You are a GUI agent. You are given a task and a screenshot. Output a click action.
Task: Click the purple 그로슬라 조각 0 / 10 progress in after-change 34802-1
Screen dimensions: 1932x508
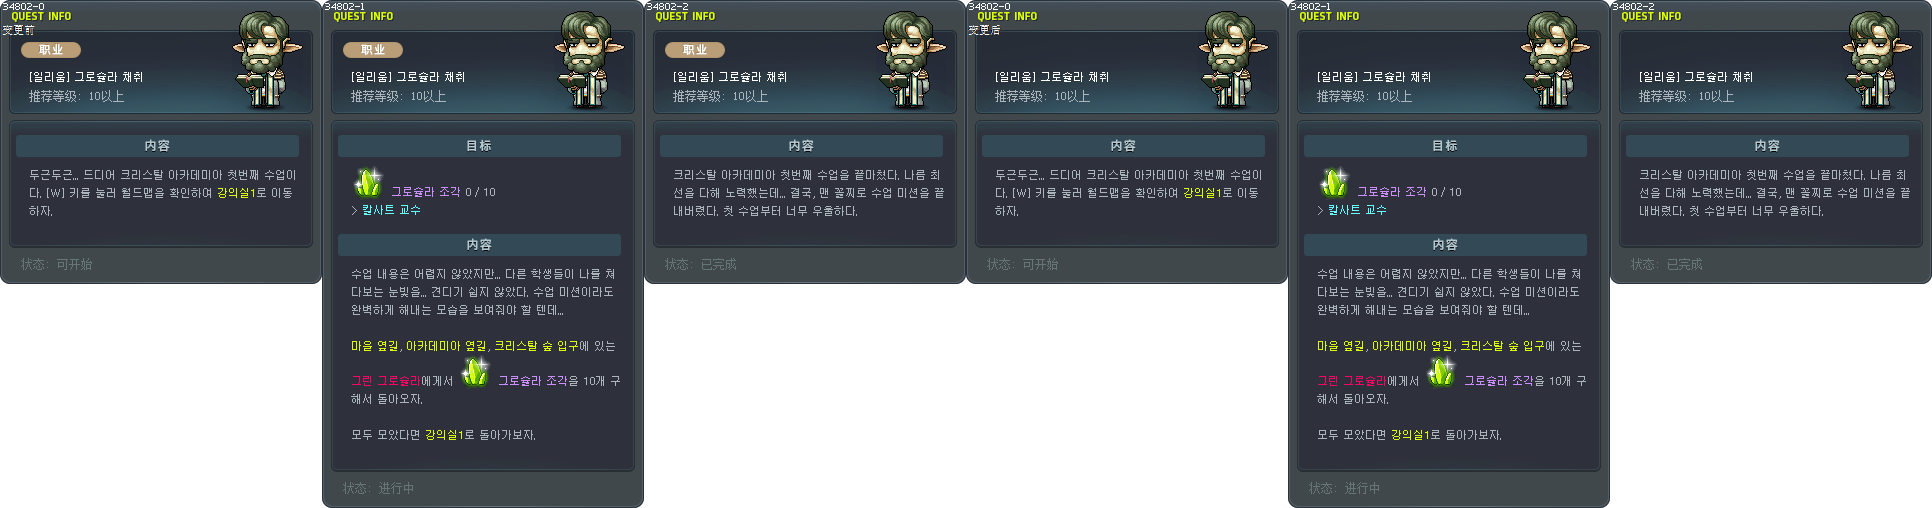tap(1409, 192)
